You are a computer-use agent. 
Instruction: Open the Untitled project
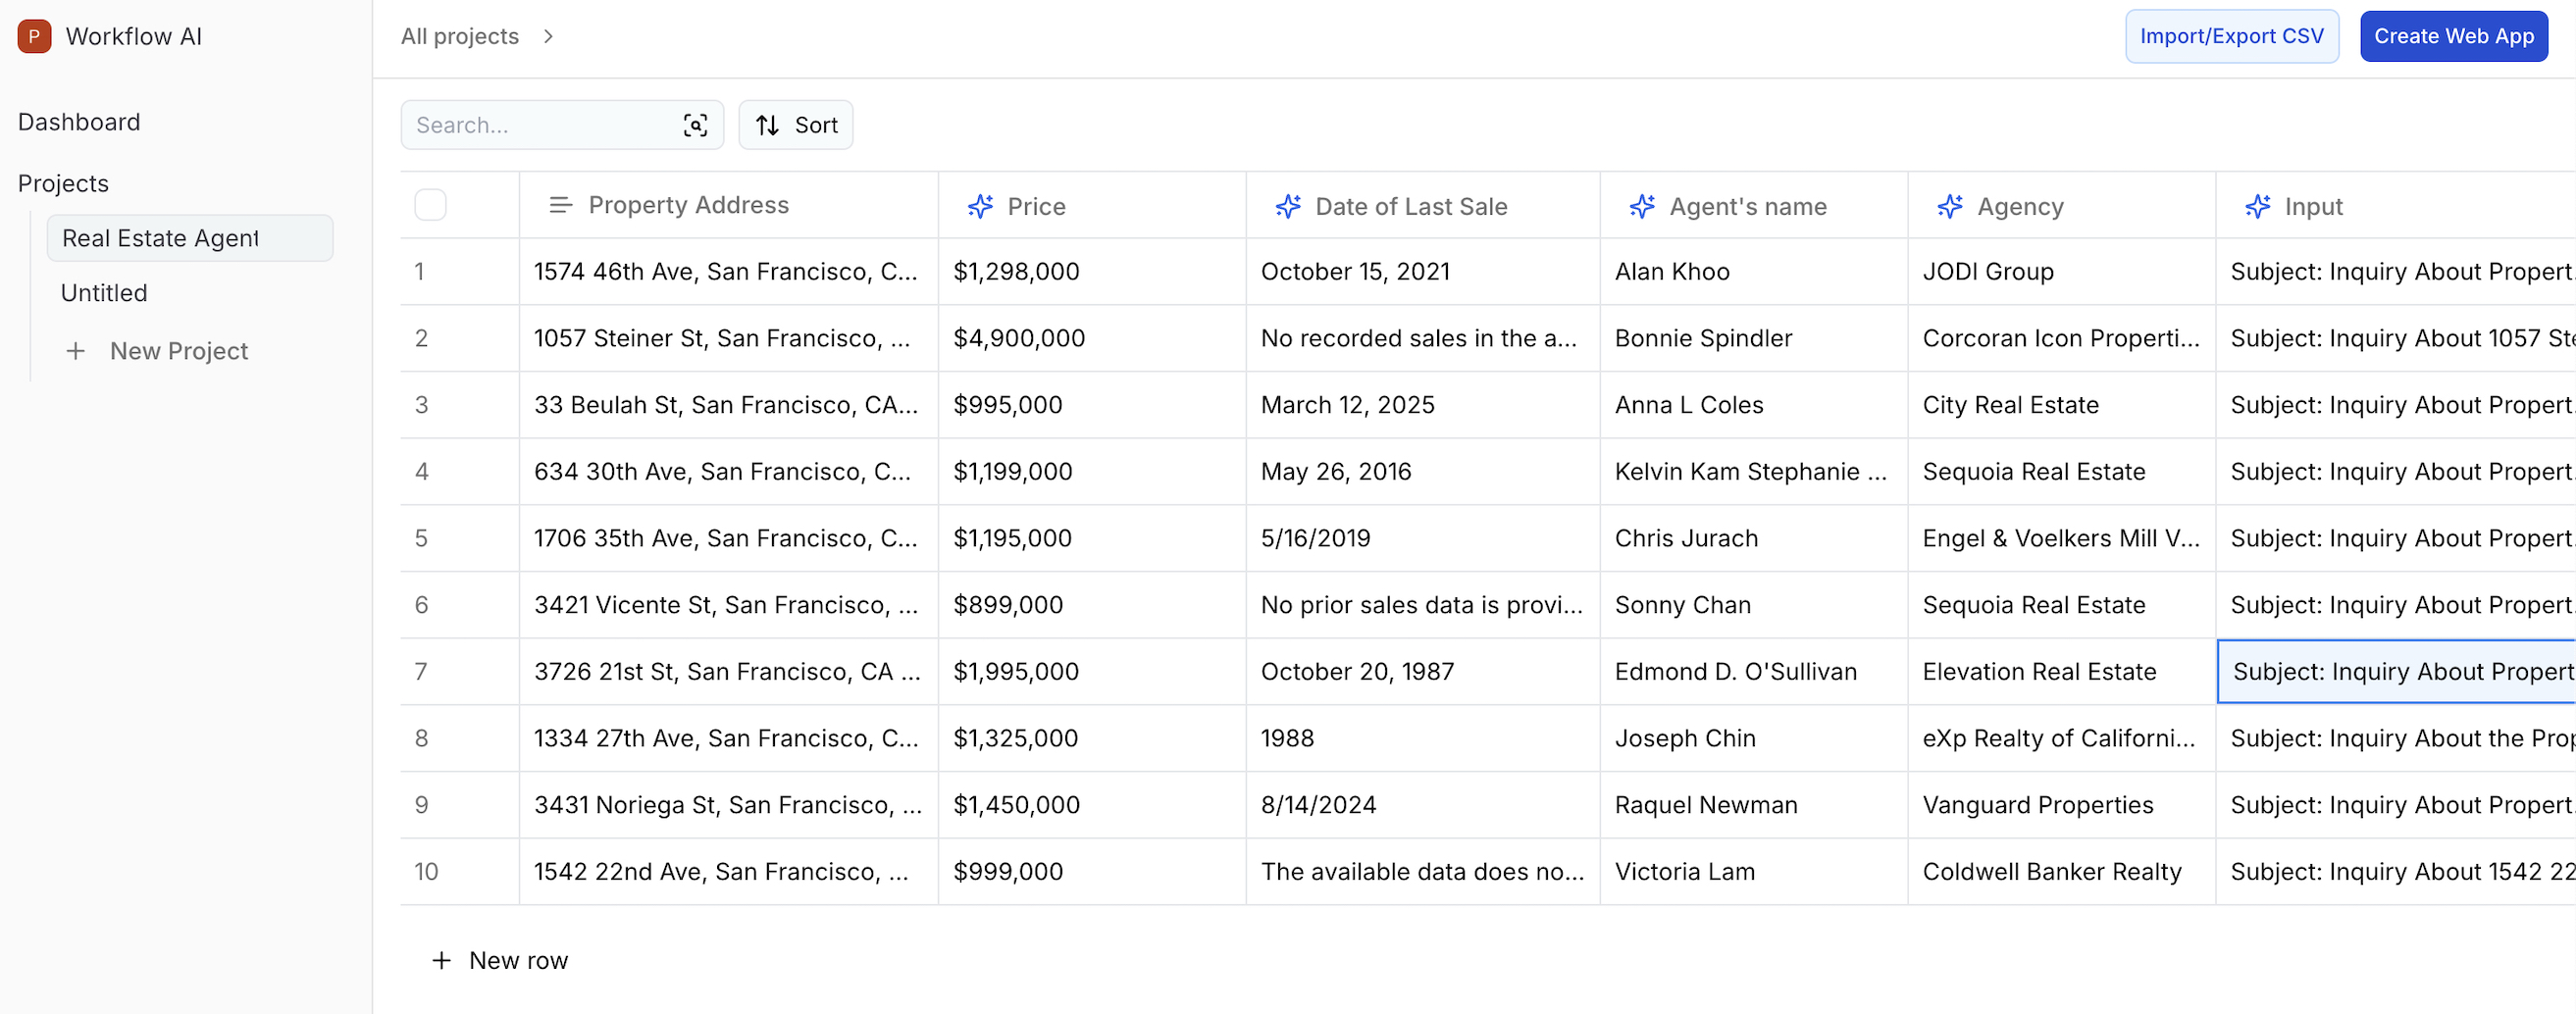click(x=104, y=293)
